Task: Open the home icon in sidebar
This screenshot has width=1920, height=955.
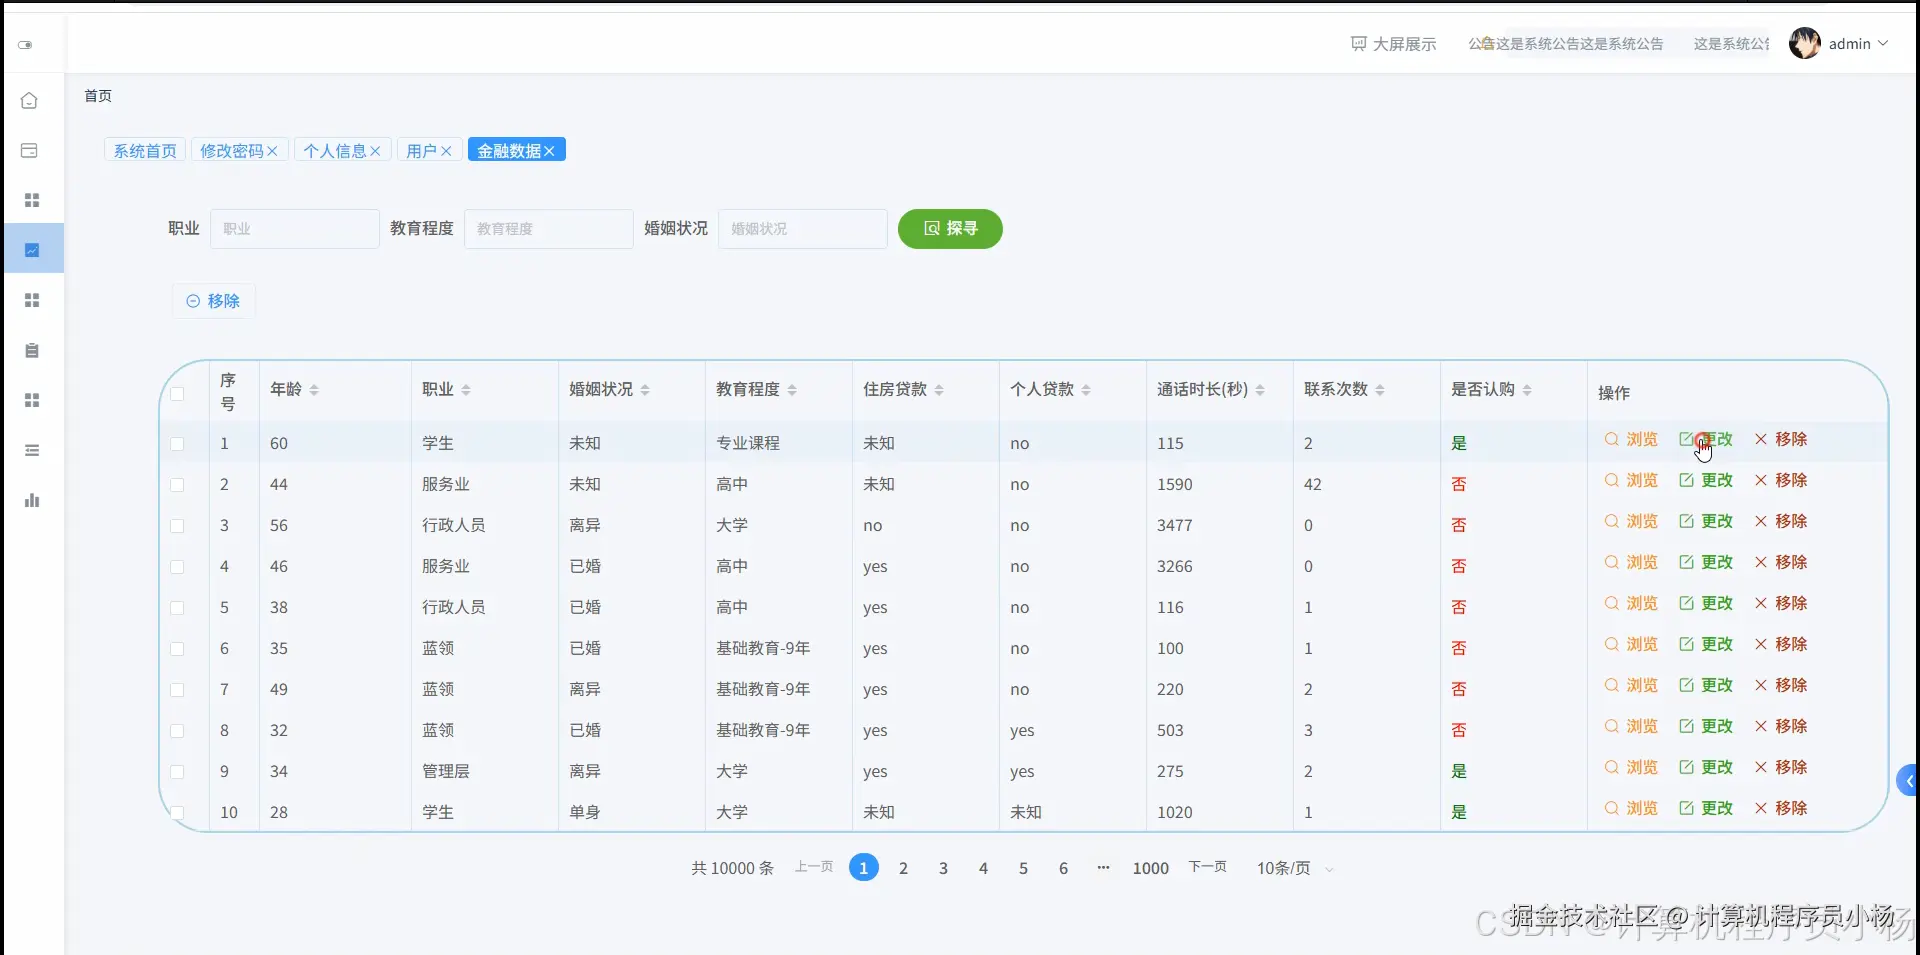Action: [x=30, y=100]
